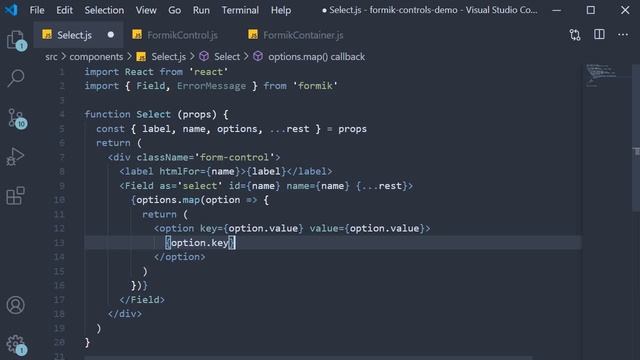Open the View menu
Viewport: 640px width, 360px height.
pyautogui.click(x=146, y=10)
